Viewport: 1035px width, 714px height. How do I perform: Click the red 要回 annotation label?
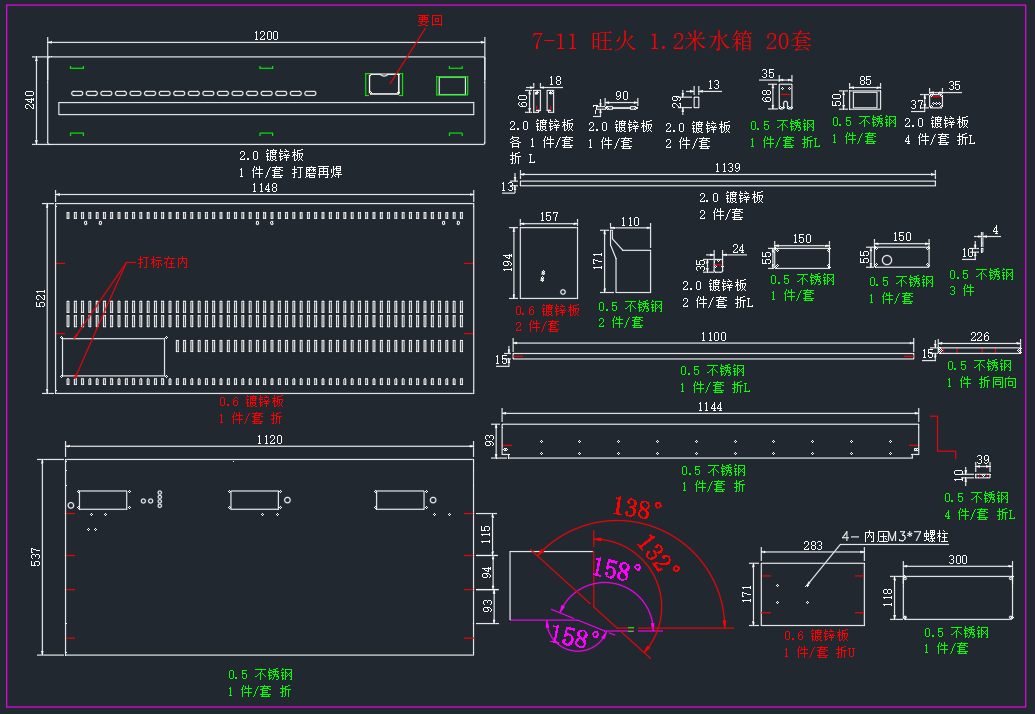pos(430,20)
